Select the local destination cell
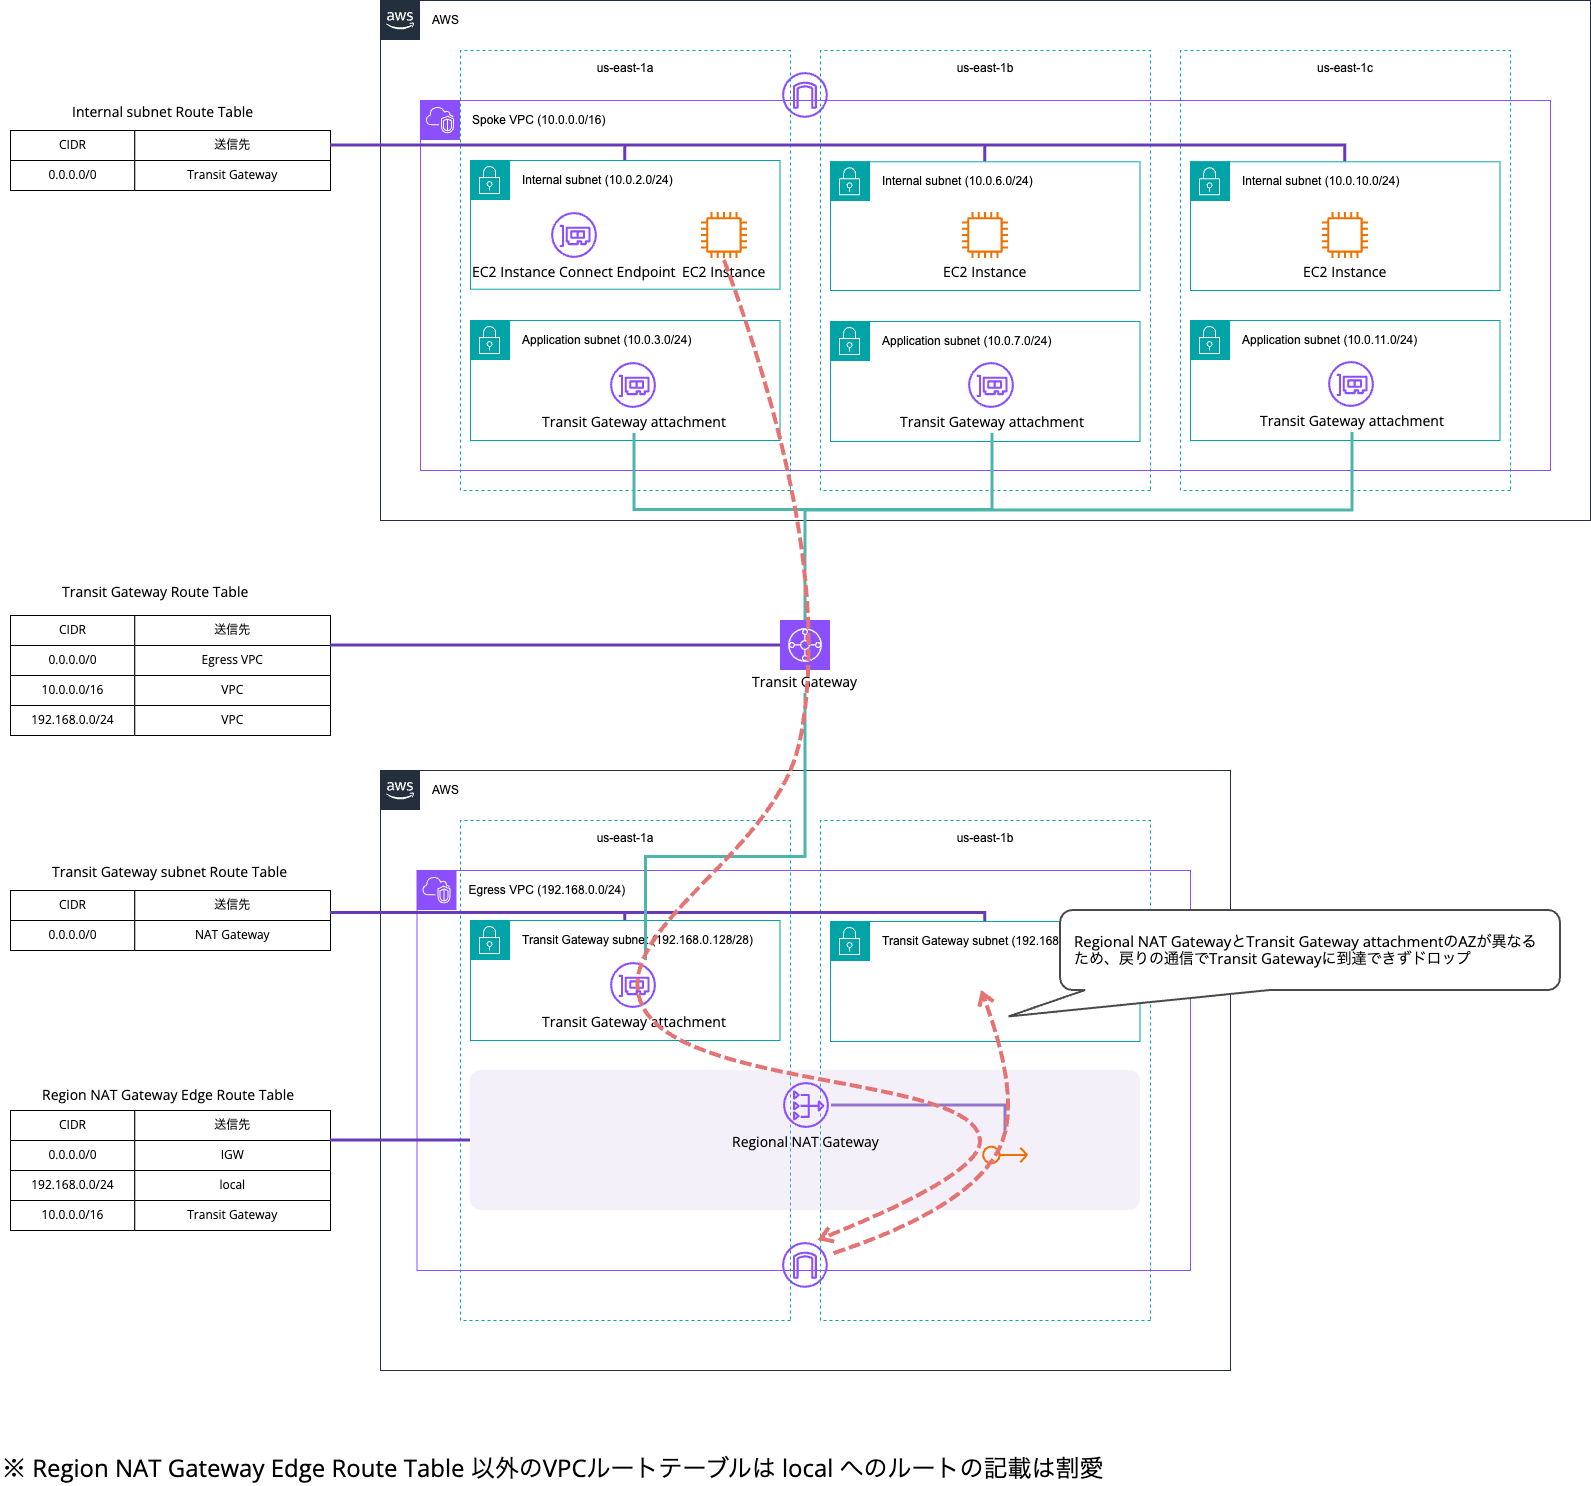This screenshot has width=1591, height=1486. click(232, 1185)
